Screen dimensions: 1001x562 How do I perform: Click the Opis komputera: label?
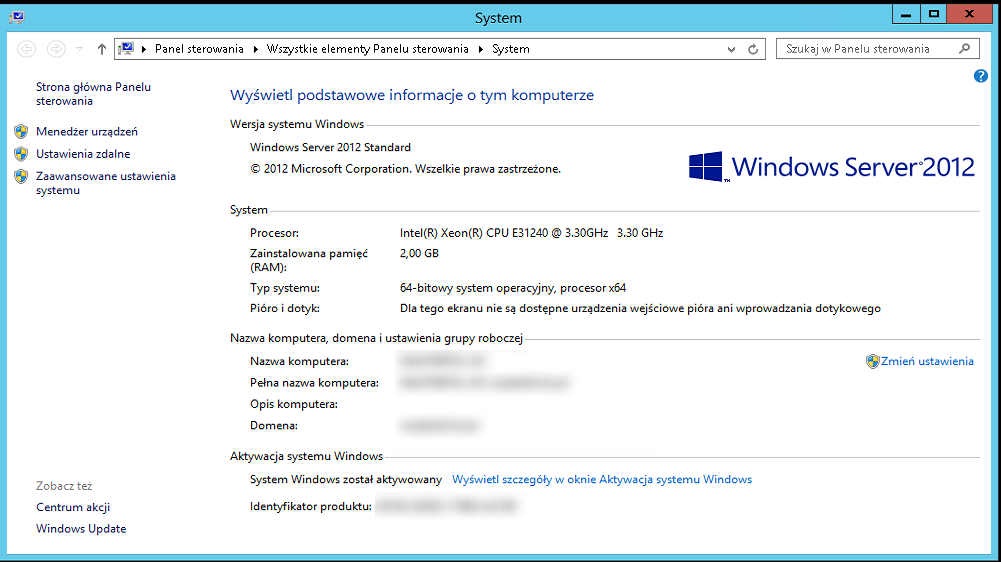[294, 404]
